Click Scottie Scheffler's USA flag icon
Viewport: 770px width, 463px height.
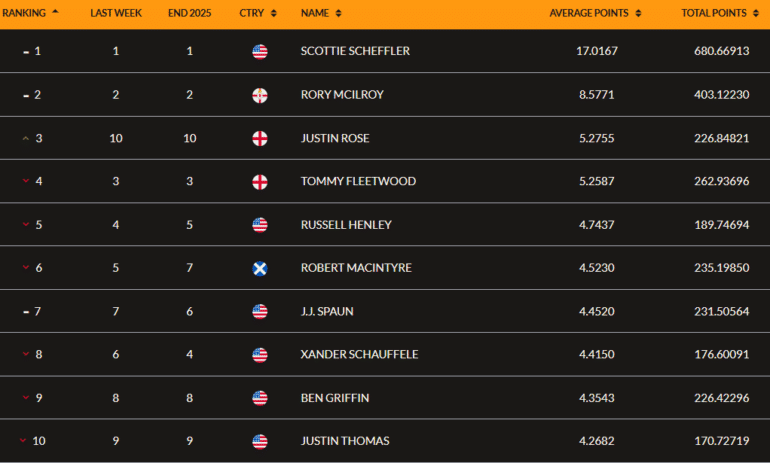(260, 51)
